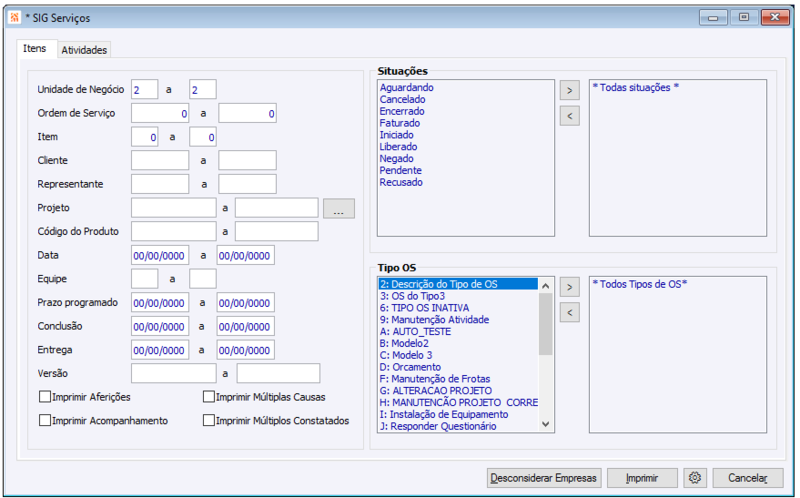Select Encerrado in the Situações list
Viewport: 800px width, 498px height.
(x=402, y=111)
